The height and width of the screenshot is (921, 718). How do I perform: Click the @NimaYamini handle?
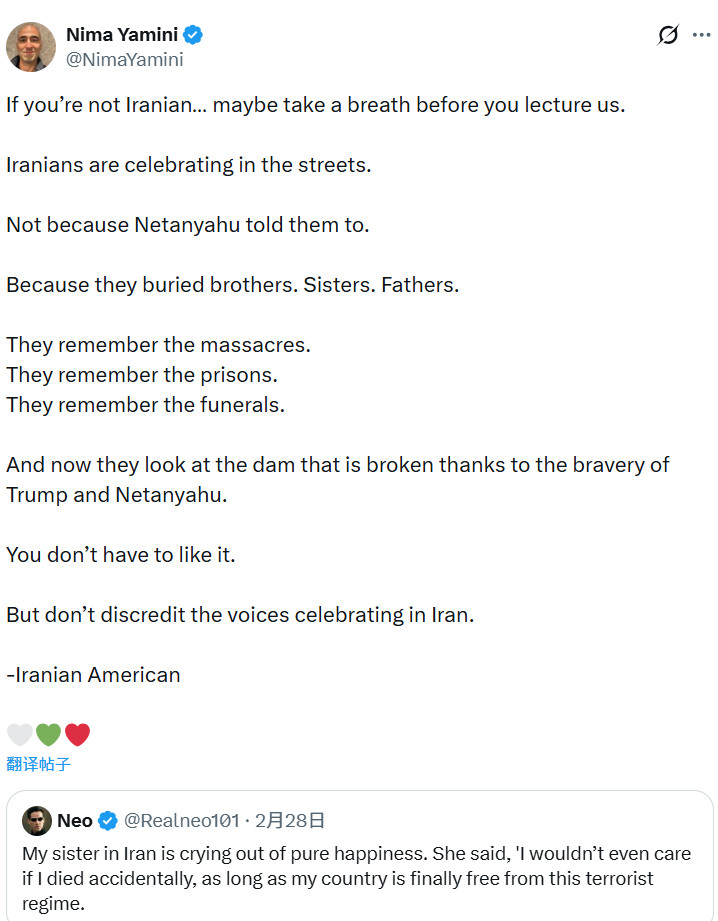pyautogui.click(x=124, y=58)
